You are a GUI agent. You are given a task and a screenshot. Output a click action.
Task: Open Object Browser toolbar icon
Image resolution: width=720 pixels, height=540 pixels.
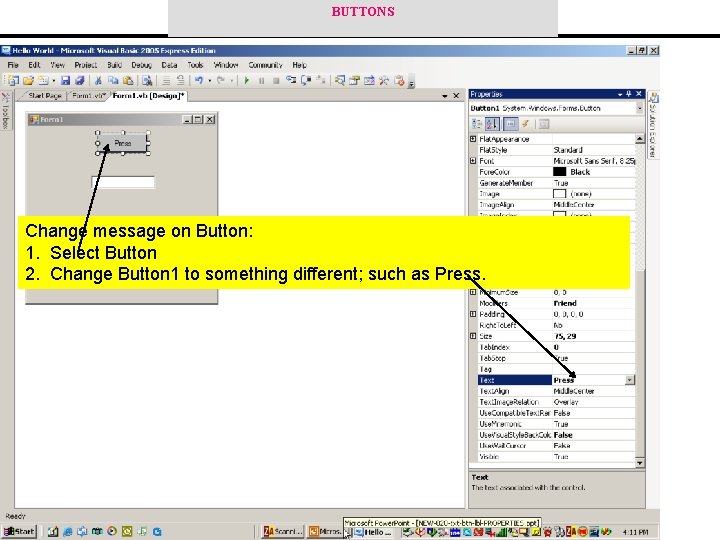(x=369, y=81)
